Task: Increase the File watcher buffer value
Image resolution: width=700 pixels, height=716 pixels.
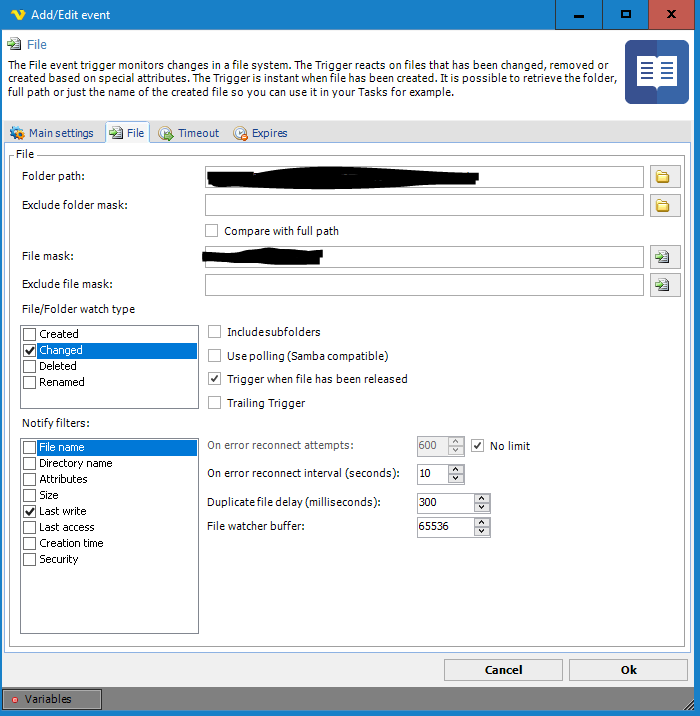Action: tap(481, 520)
